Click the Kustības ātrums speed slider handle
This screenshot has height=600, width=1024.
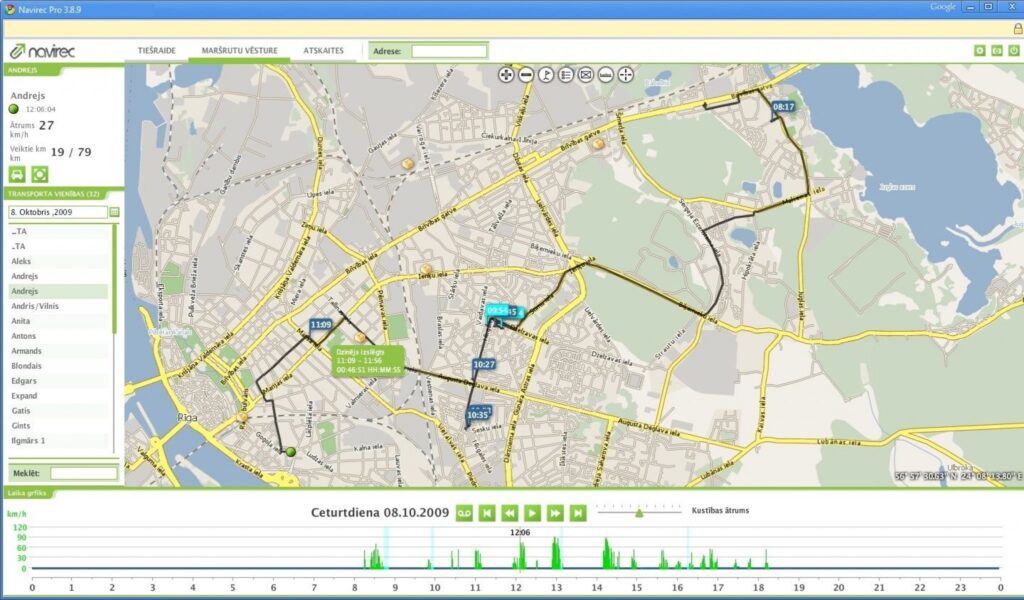point(639,513)
